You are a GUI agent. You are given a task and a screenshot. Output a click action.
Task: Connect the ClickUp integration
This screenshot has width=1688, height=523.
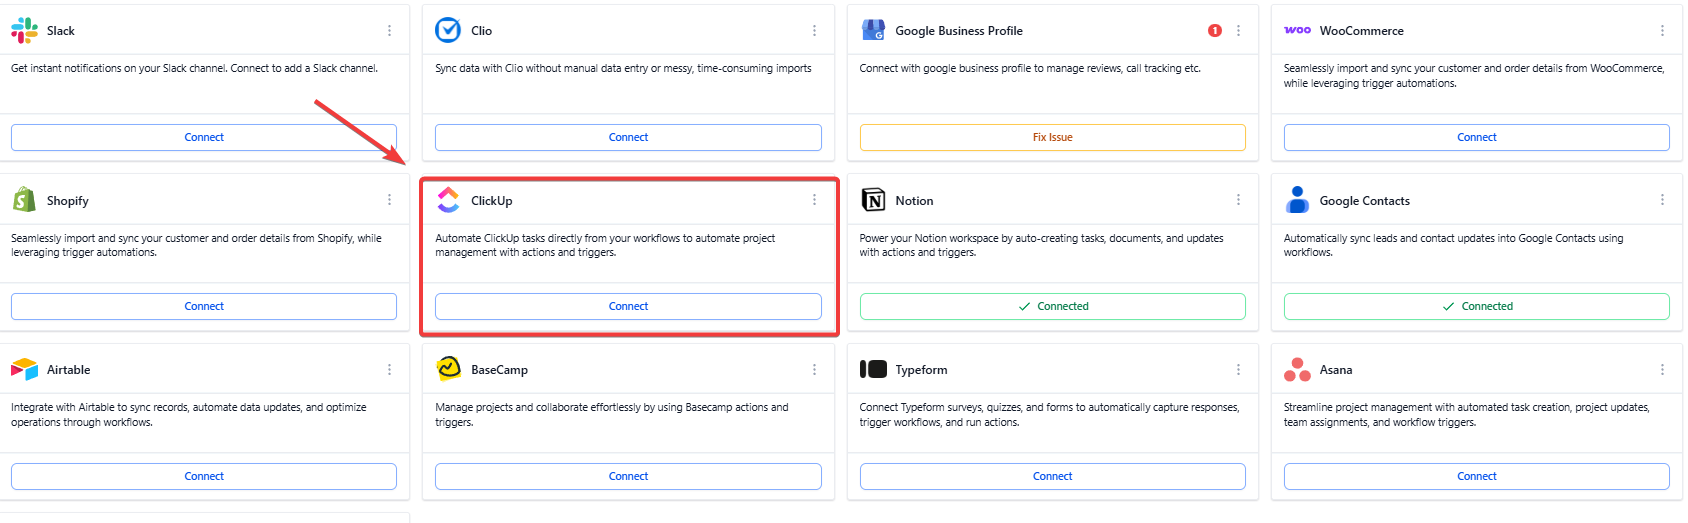point(628,306)
